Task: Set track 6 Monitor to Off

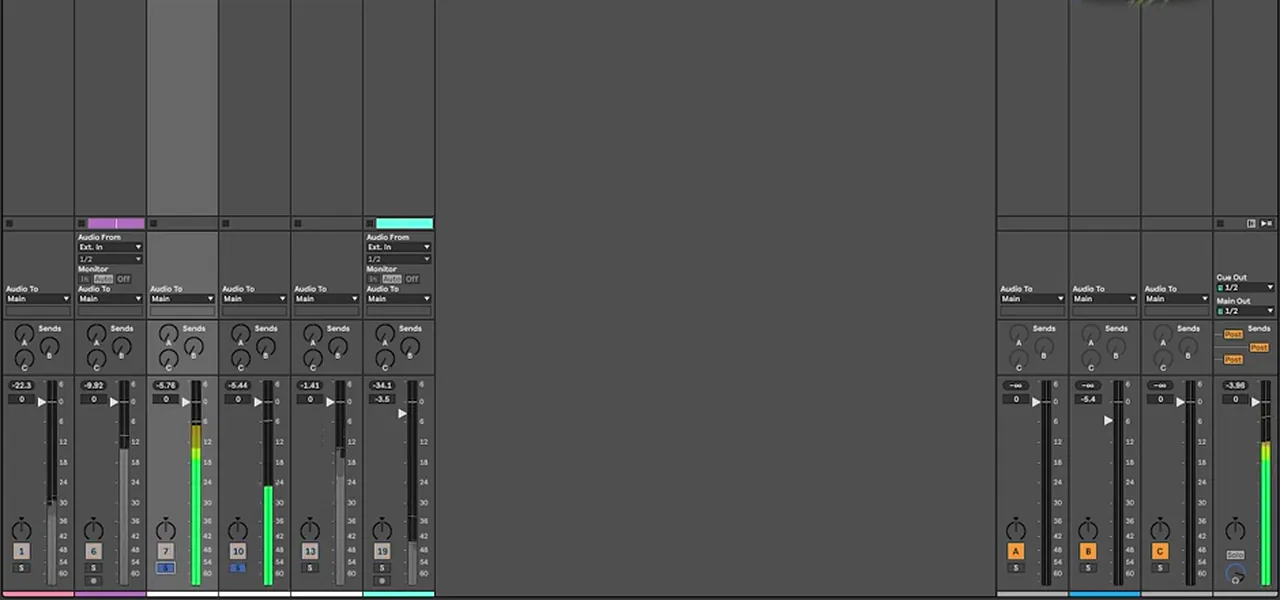Action: tap(124, 279)
